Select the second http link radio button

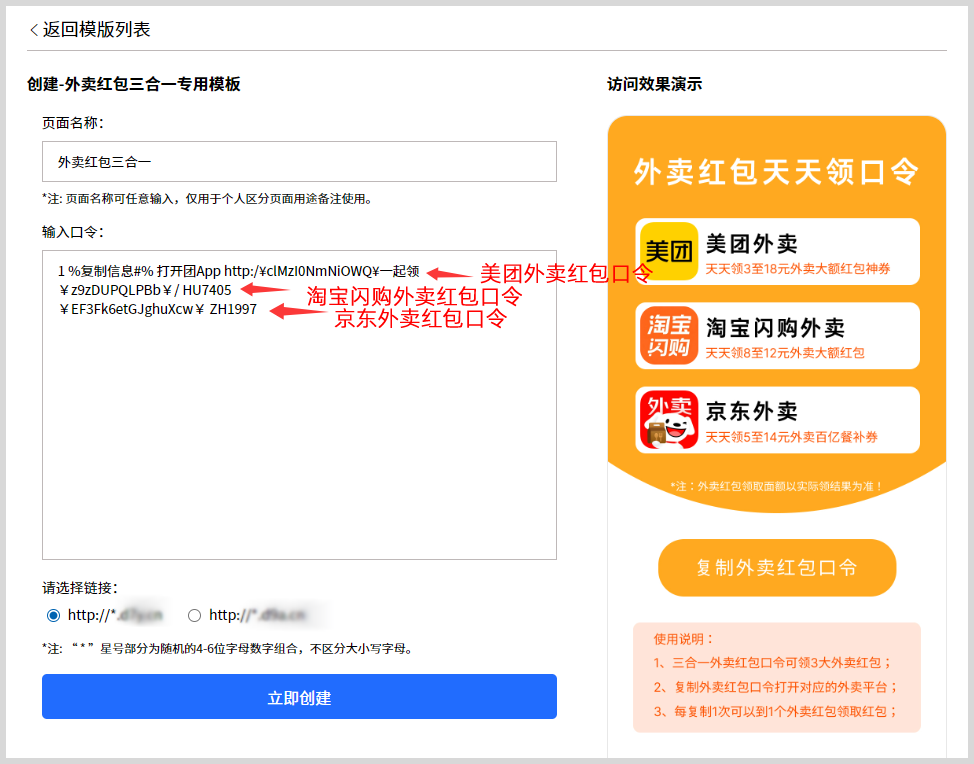pos(194,615)
